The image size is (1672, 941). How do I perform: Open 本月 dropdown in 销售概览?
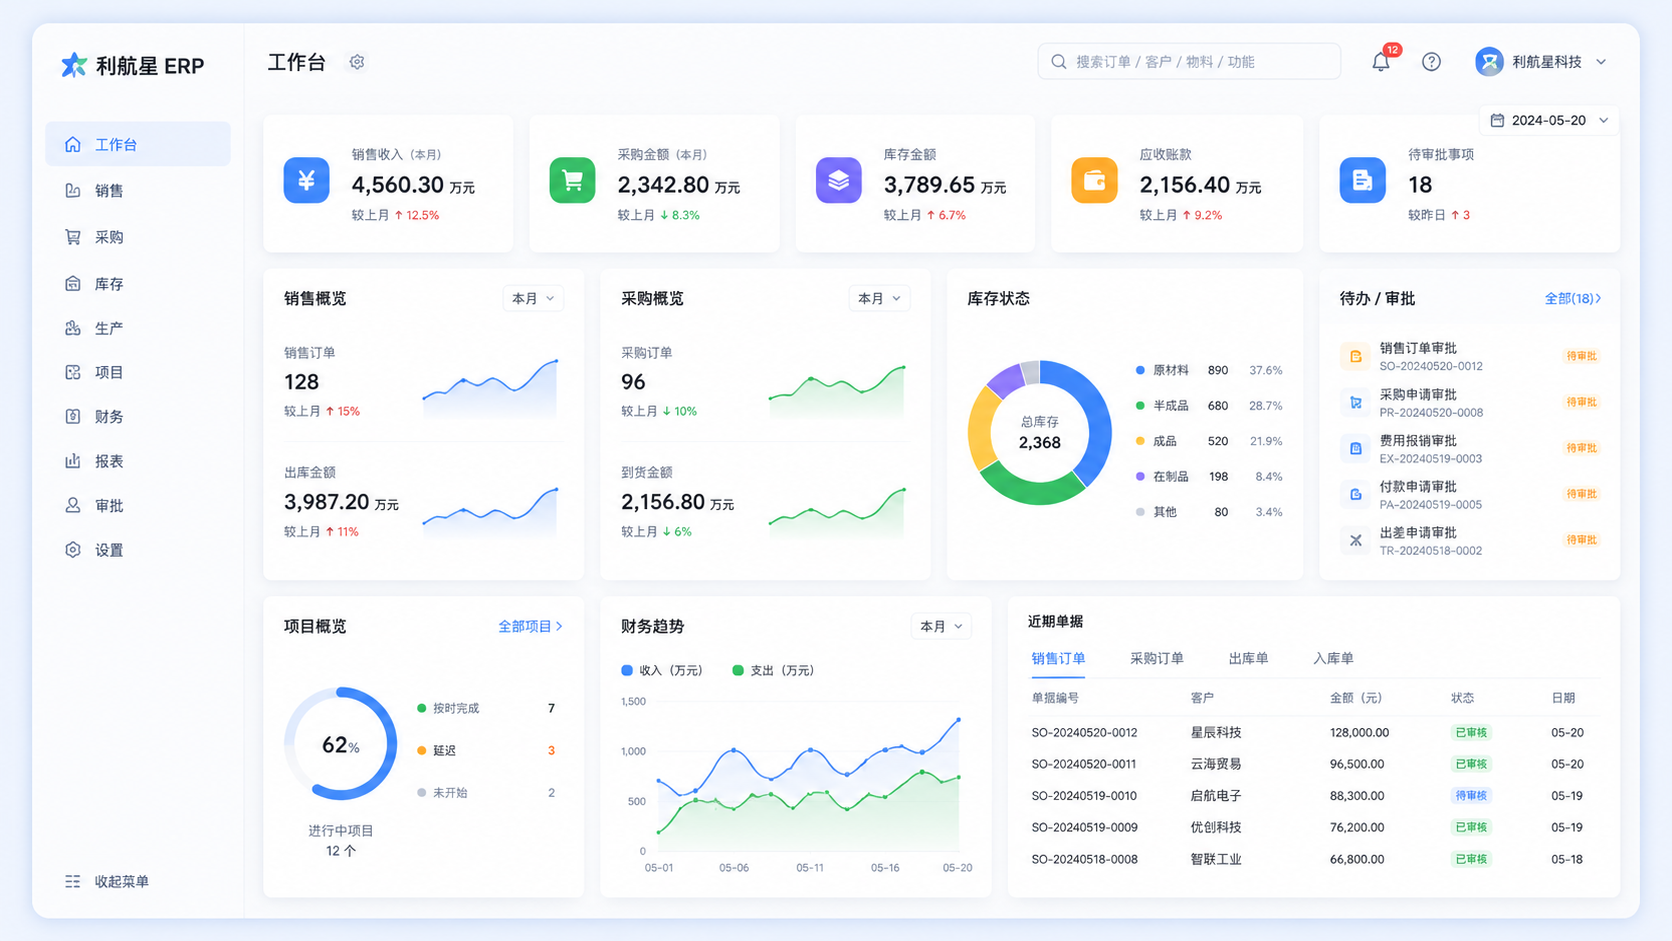(533, 298)
